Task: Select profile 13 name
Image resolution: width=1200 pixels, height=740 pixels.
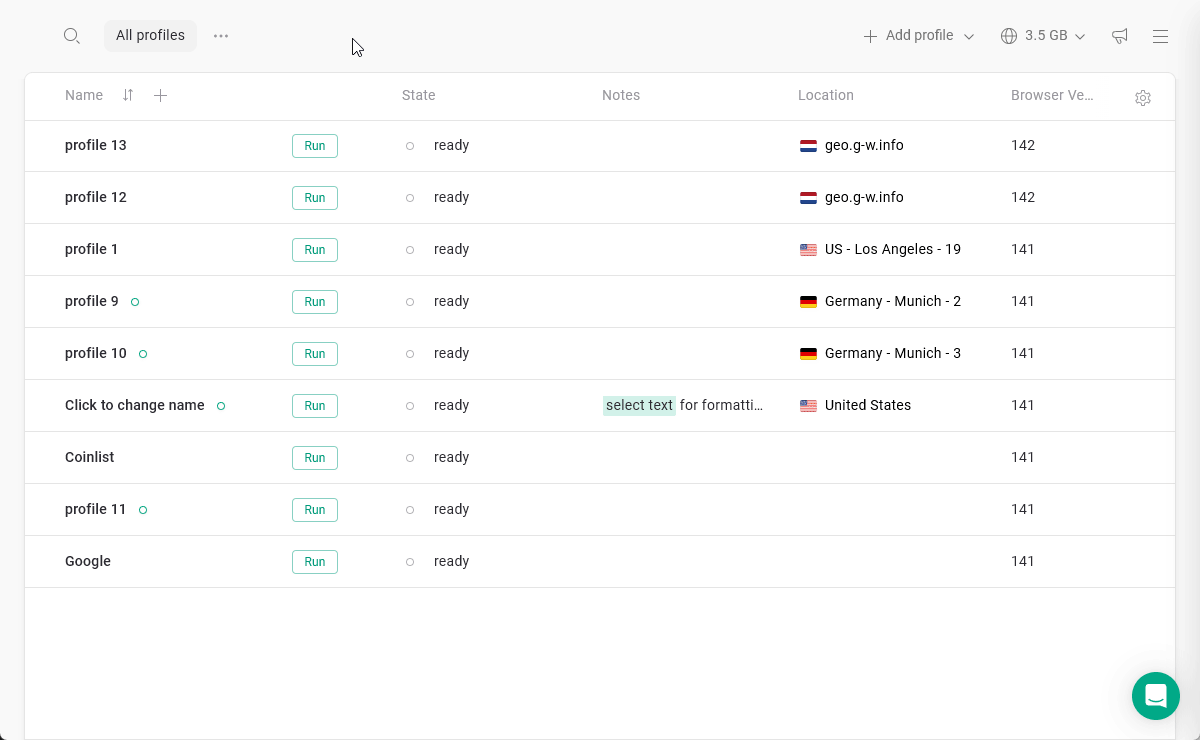Action: point(96,145)
